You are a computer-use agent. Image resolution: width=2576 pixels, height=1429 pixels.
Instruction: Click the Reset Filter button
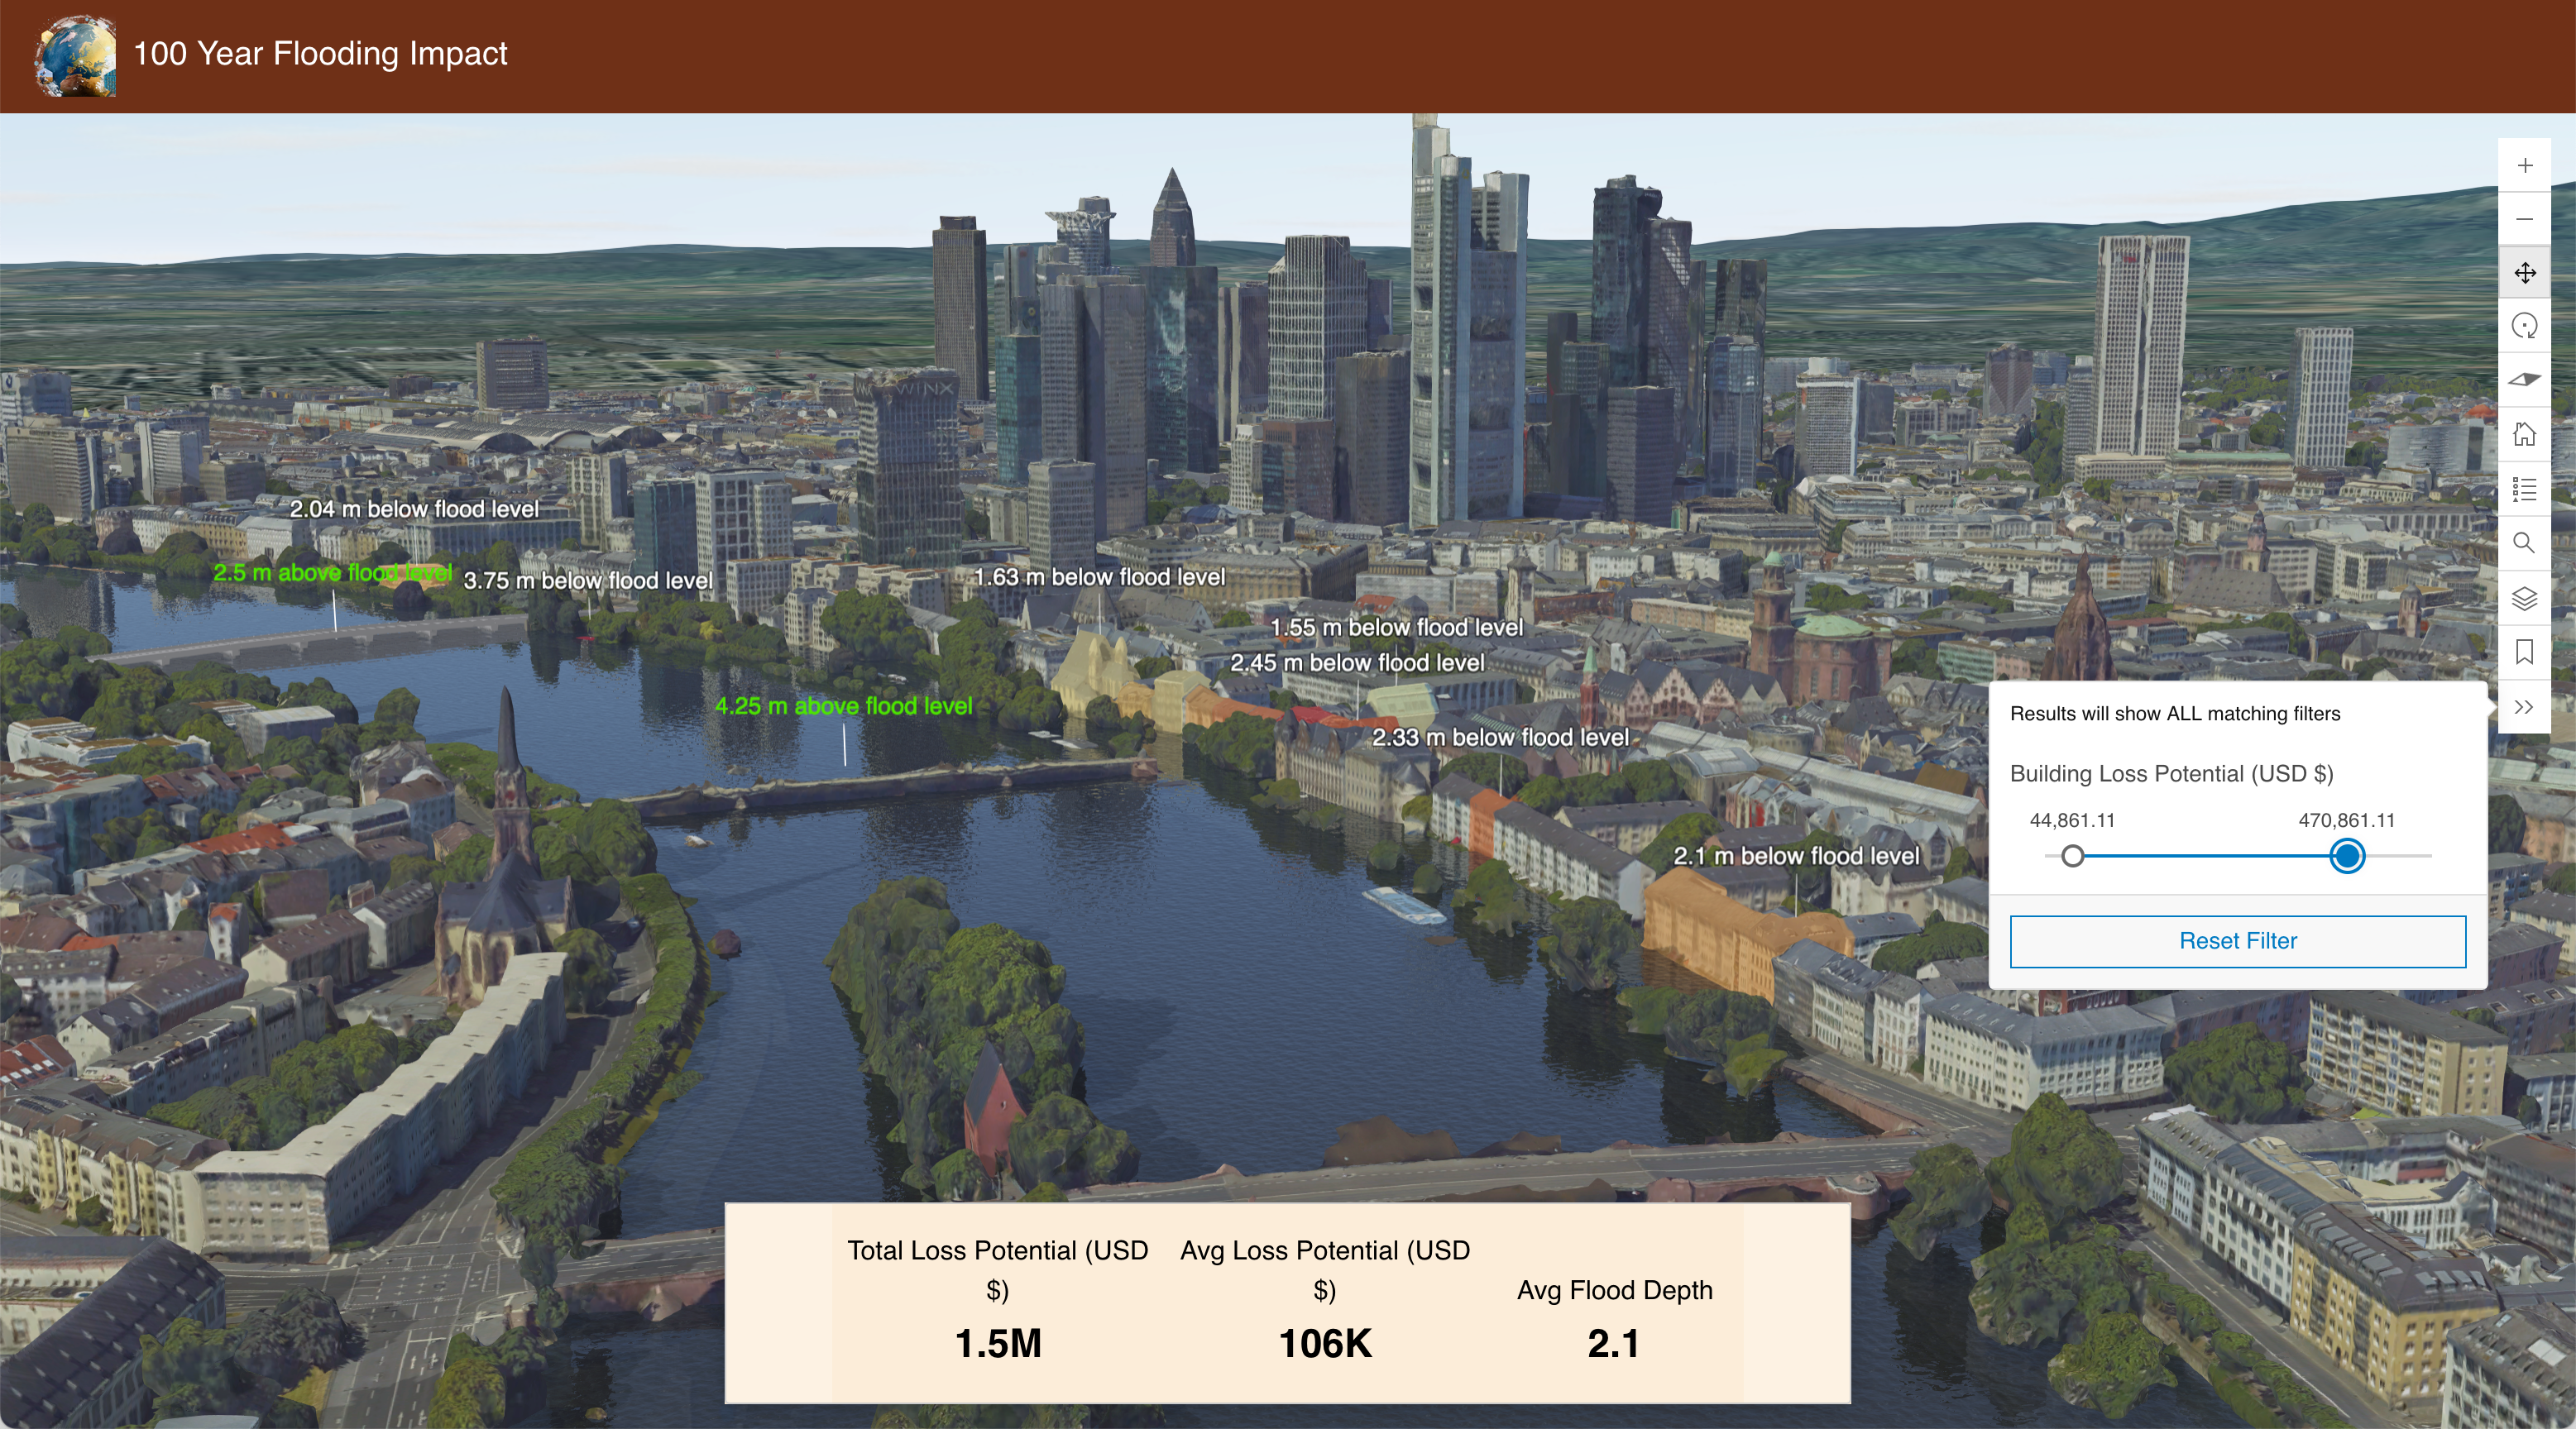tap(2237, 941)
